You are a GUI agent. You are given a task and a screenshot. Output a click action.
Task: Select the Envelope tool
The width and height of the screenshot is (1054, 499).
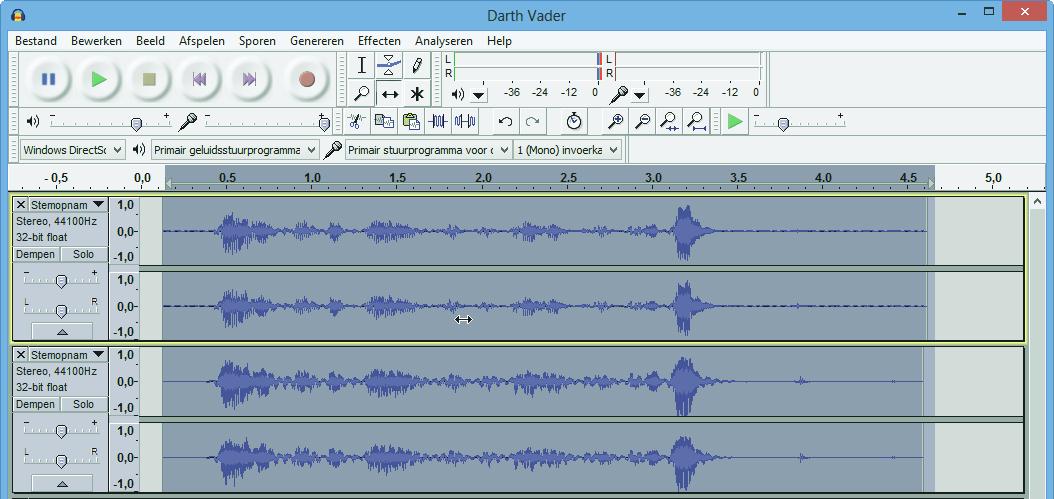[389, 65]
